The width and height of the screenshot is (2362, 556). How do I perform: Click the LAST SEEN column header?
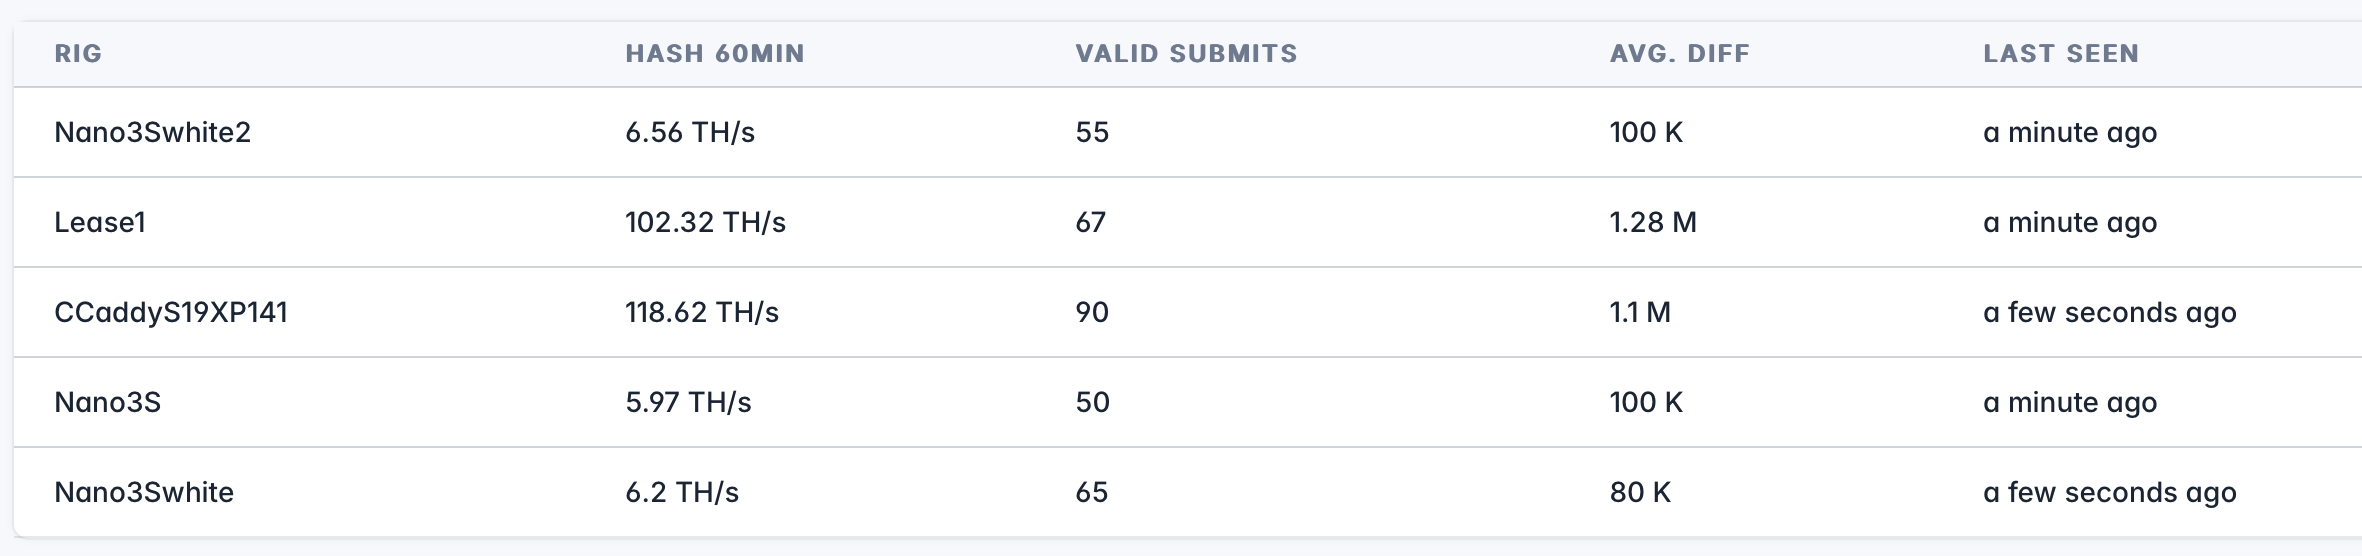click(x=2060, y=54)
